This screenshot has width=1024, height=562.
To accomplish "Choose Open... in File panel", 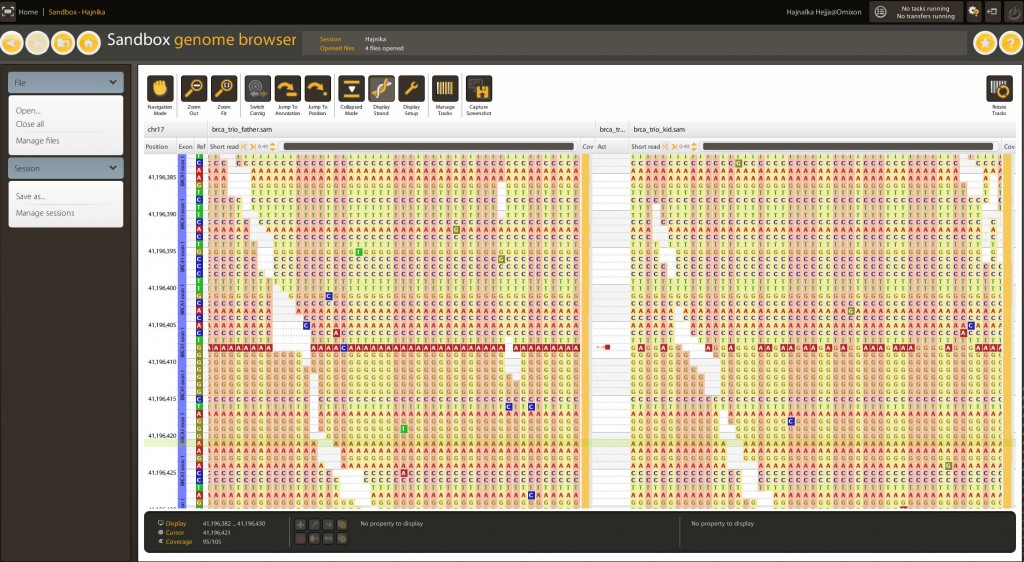I will [x=28, y=111].
